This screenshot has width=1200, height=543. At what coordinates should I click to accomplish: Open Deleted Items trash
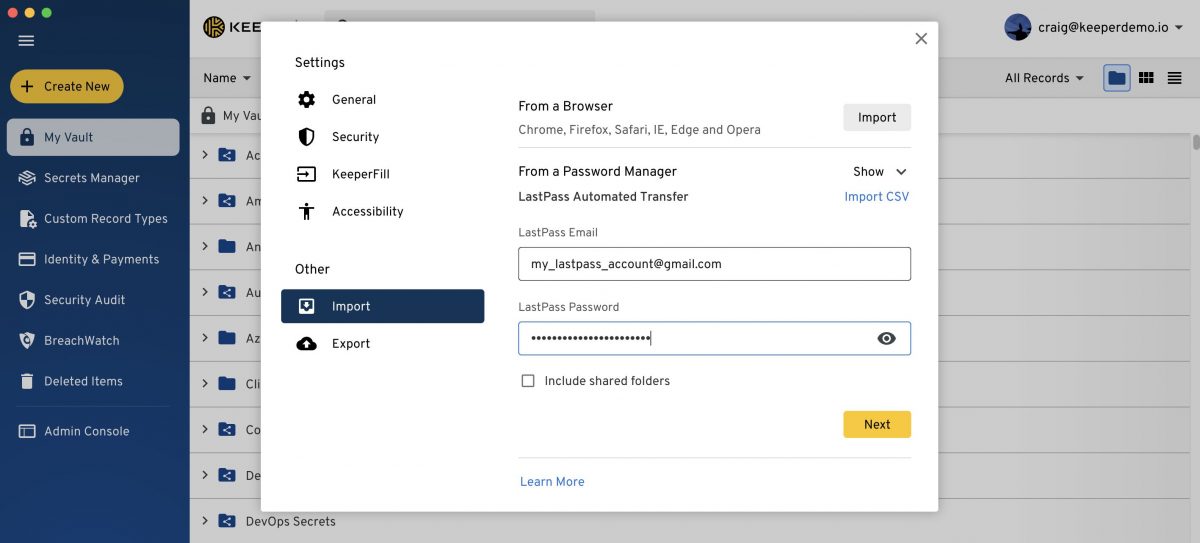(x=83, y=381)
